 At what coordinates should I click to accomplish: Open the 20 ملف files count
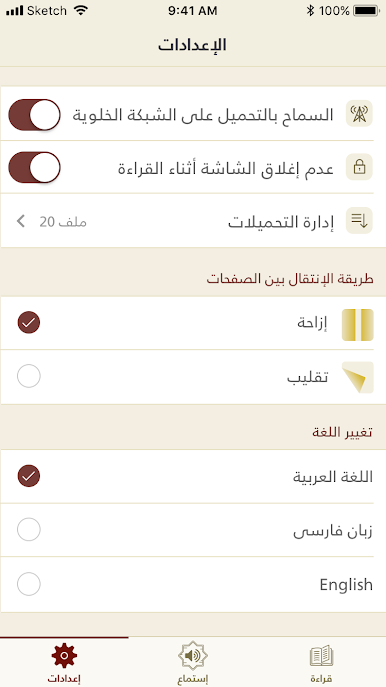click(x=63, y=222)
